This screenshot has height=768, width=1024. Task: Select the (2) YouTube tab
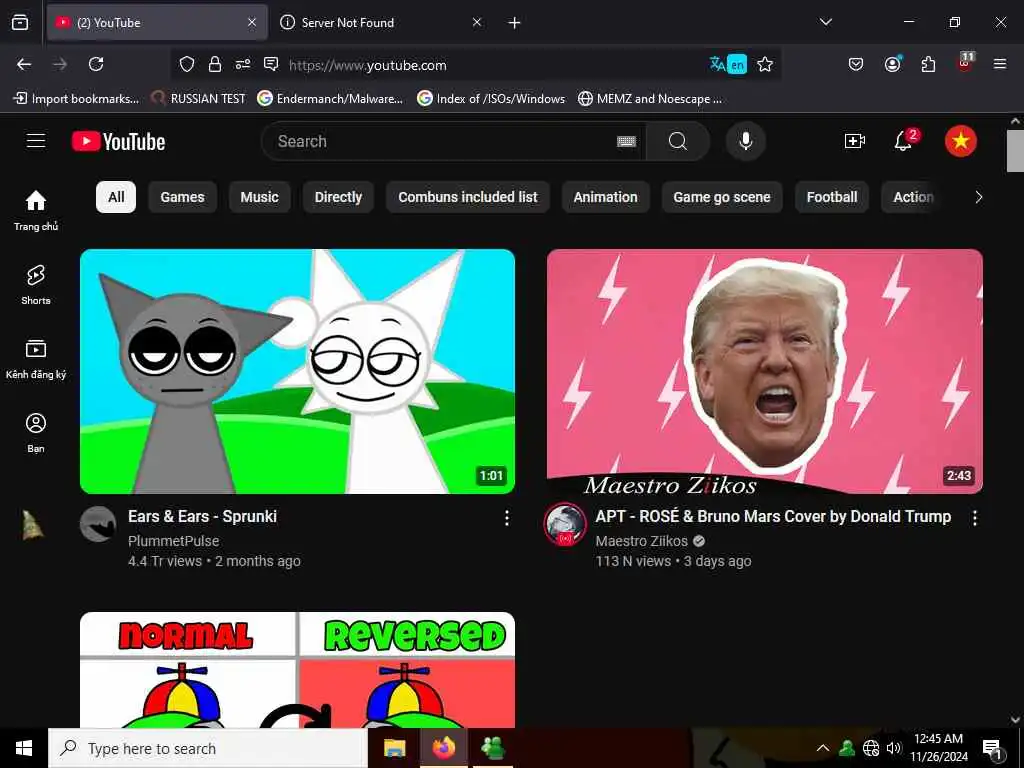click(157, 23)
